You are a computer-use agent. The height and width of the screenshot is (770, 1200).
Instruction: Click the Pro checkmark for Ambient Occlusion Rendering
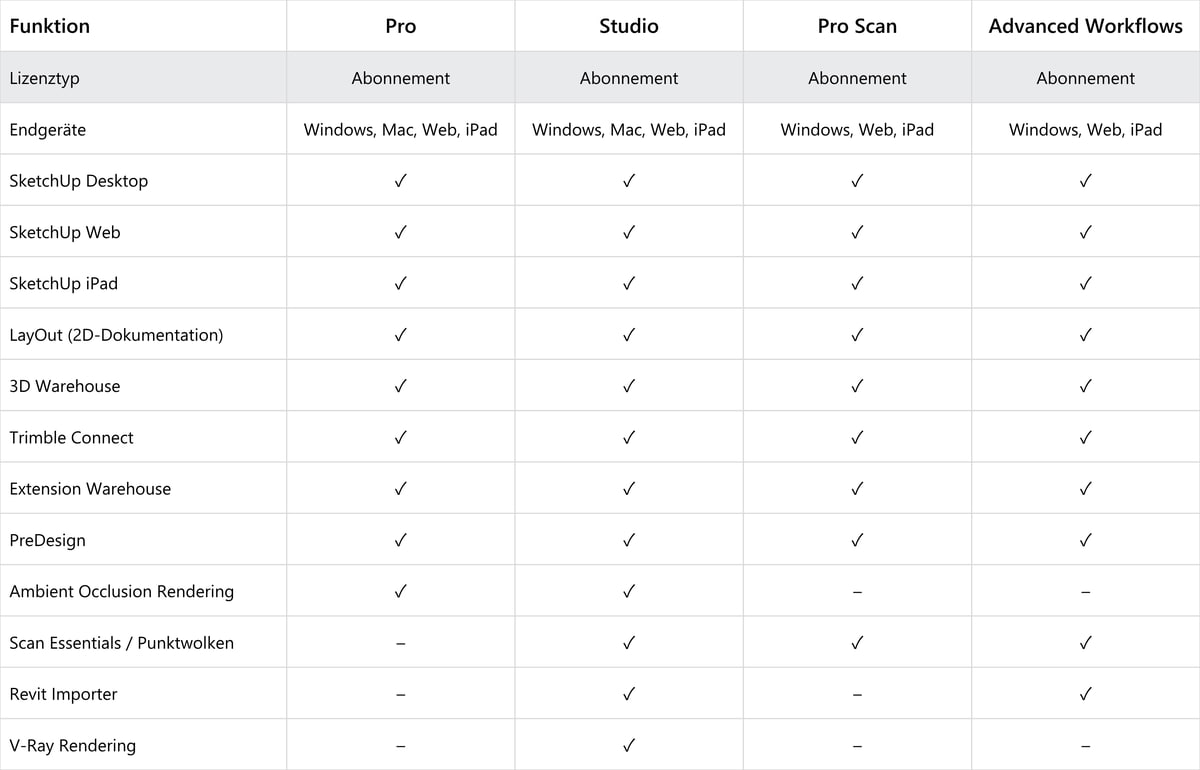(400, 591)
